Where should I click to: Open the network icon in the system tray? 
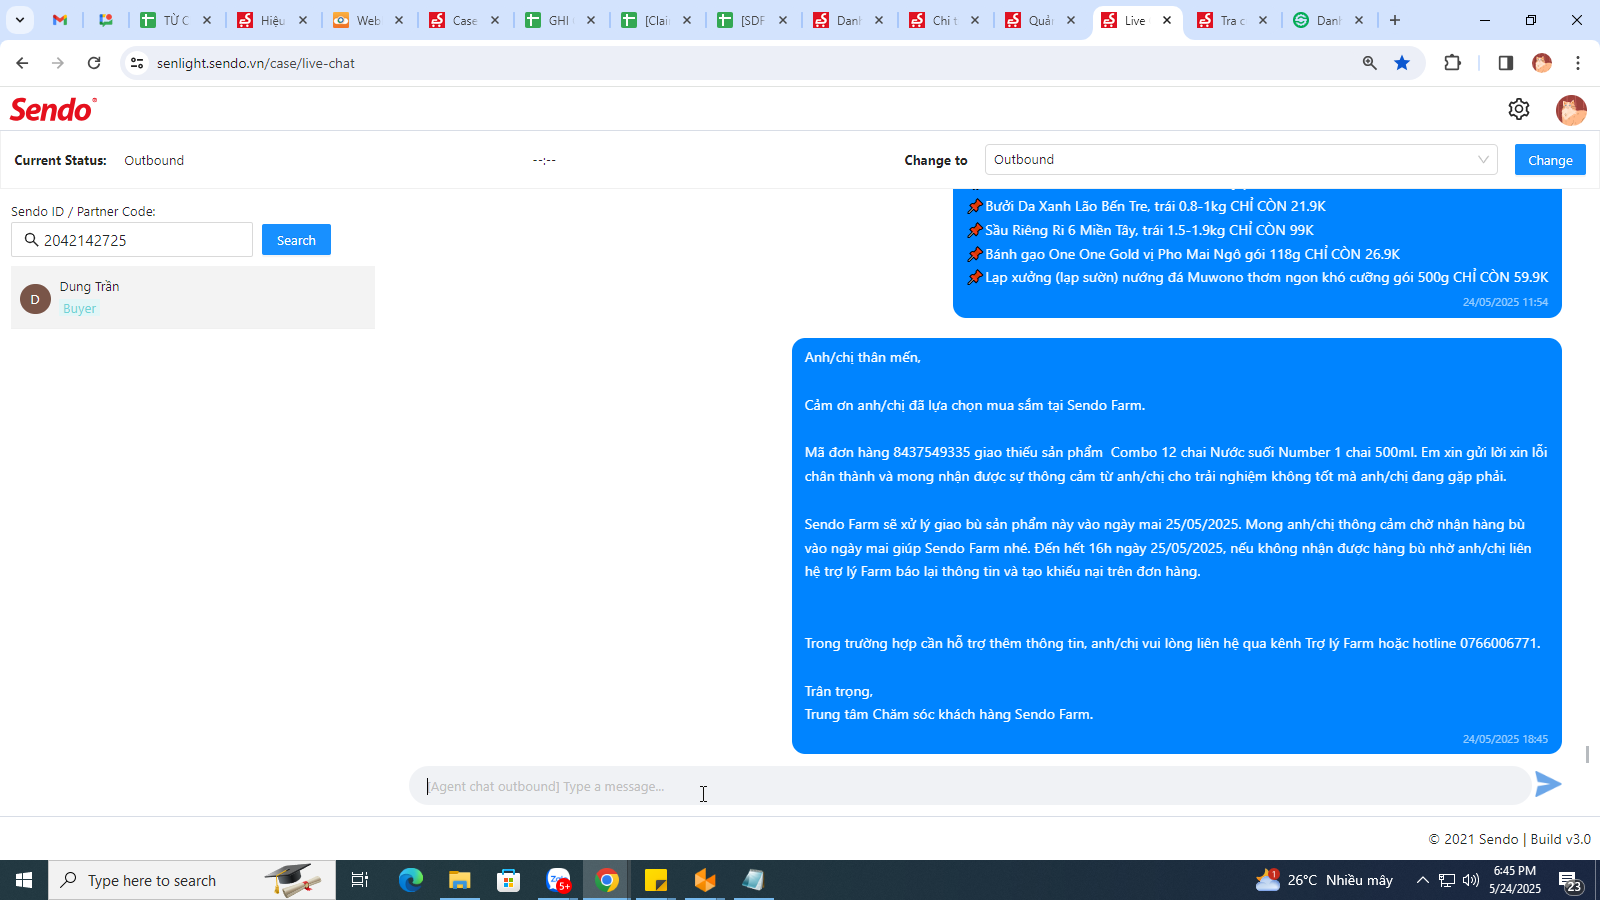(x=1447, y=880)
